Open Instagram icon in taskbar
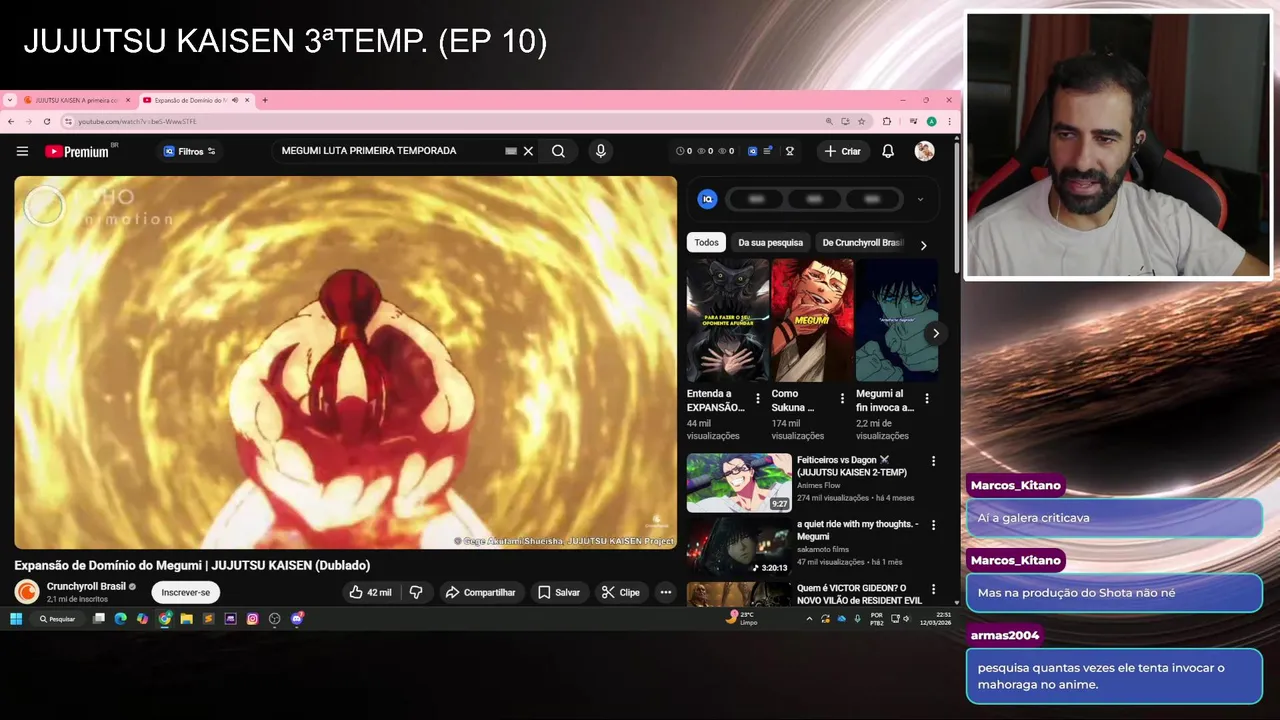Screen dimensions: 1280x720 click(x=252, y=619)
